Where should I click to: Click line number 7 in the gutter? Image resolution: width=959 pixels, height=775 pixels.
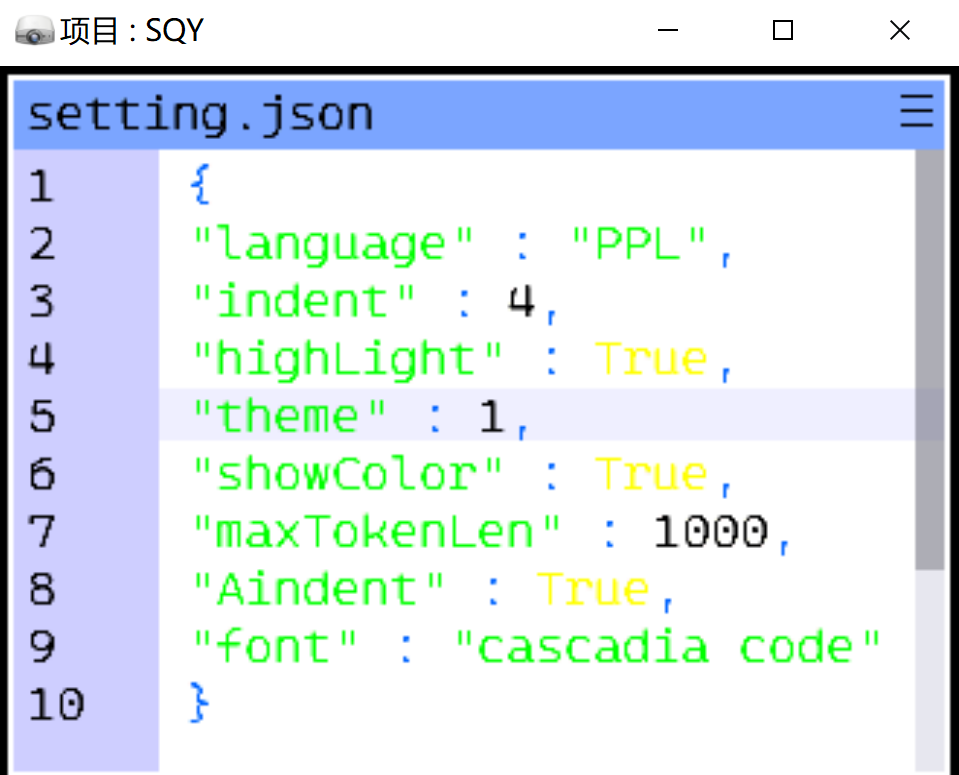pos(41,532)
